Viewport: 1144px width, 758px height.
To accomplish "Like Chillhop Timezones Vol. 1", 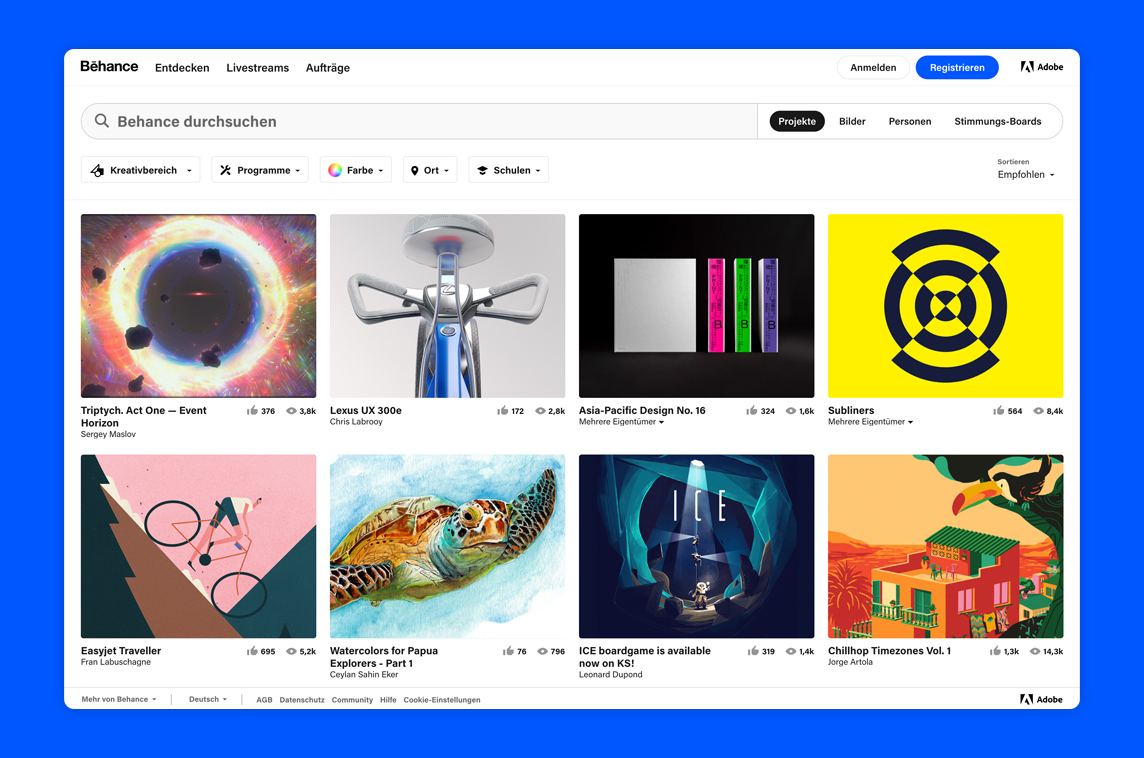I will click(995, 651).
